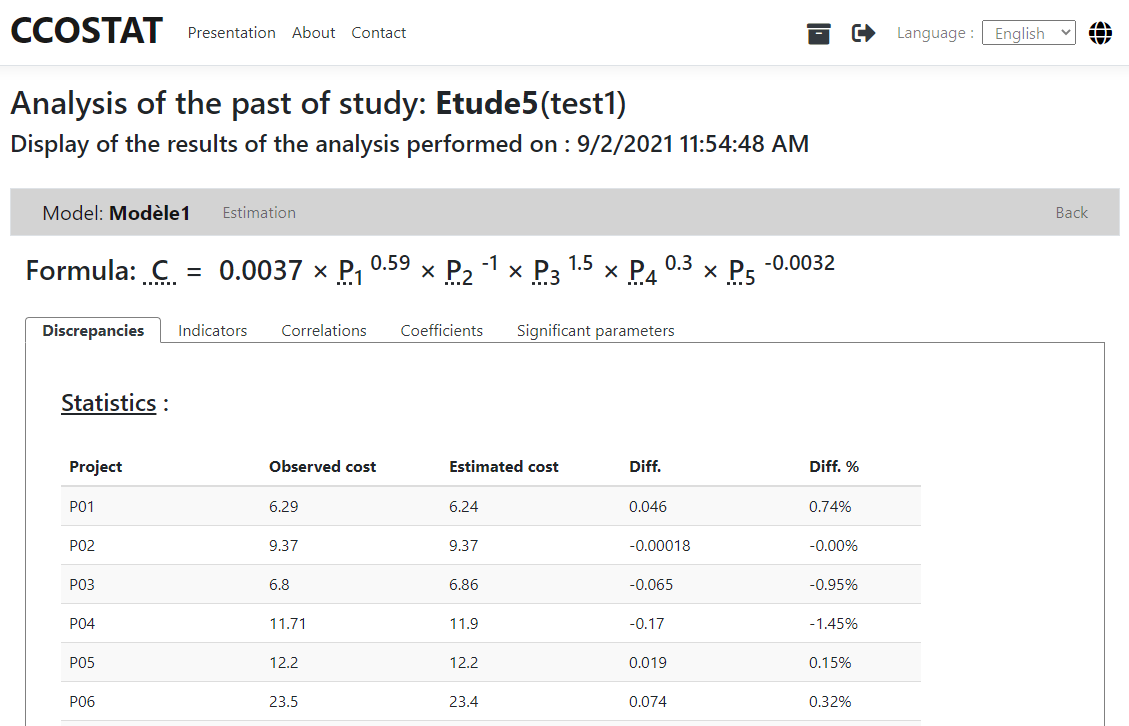Open the Contact link
The image size is (1129, 726).
[x=378, y=33]
